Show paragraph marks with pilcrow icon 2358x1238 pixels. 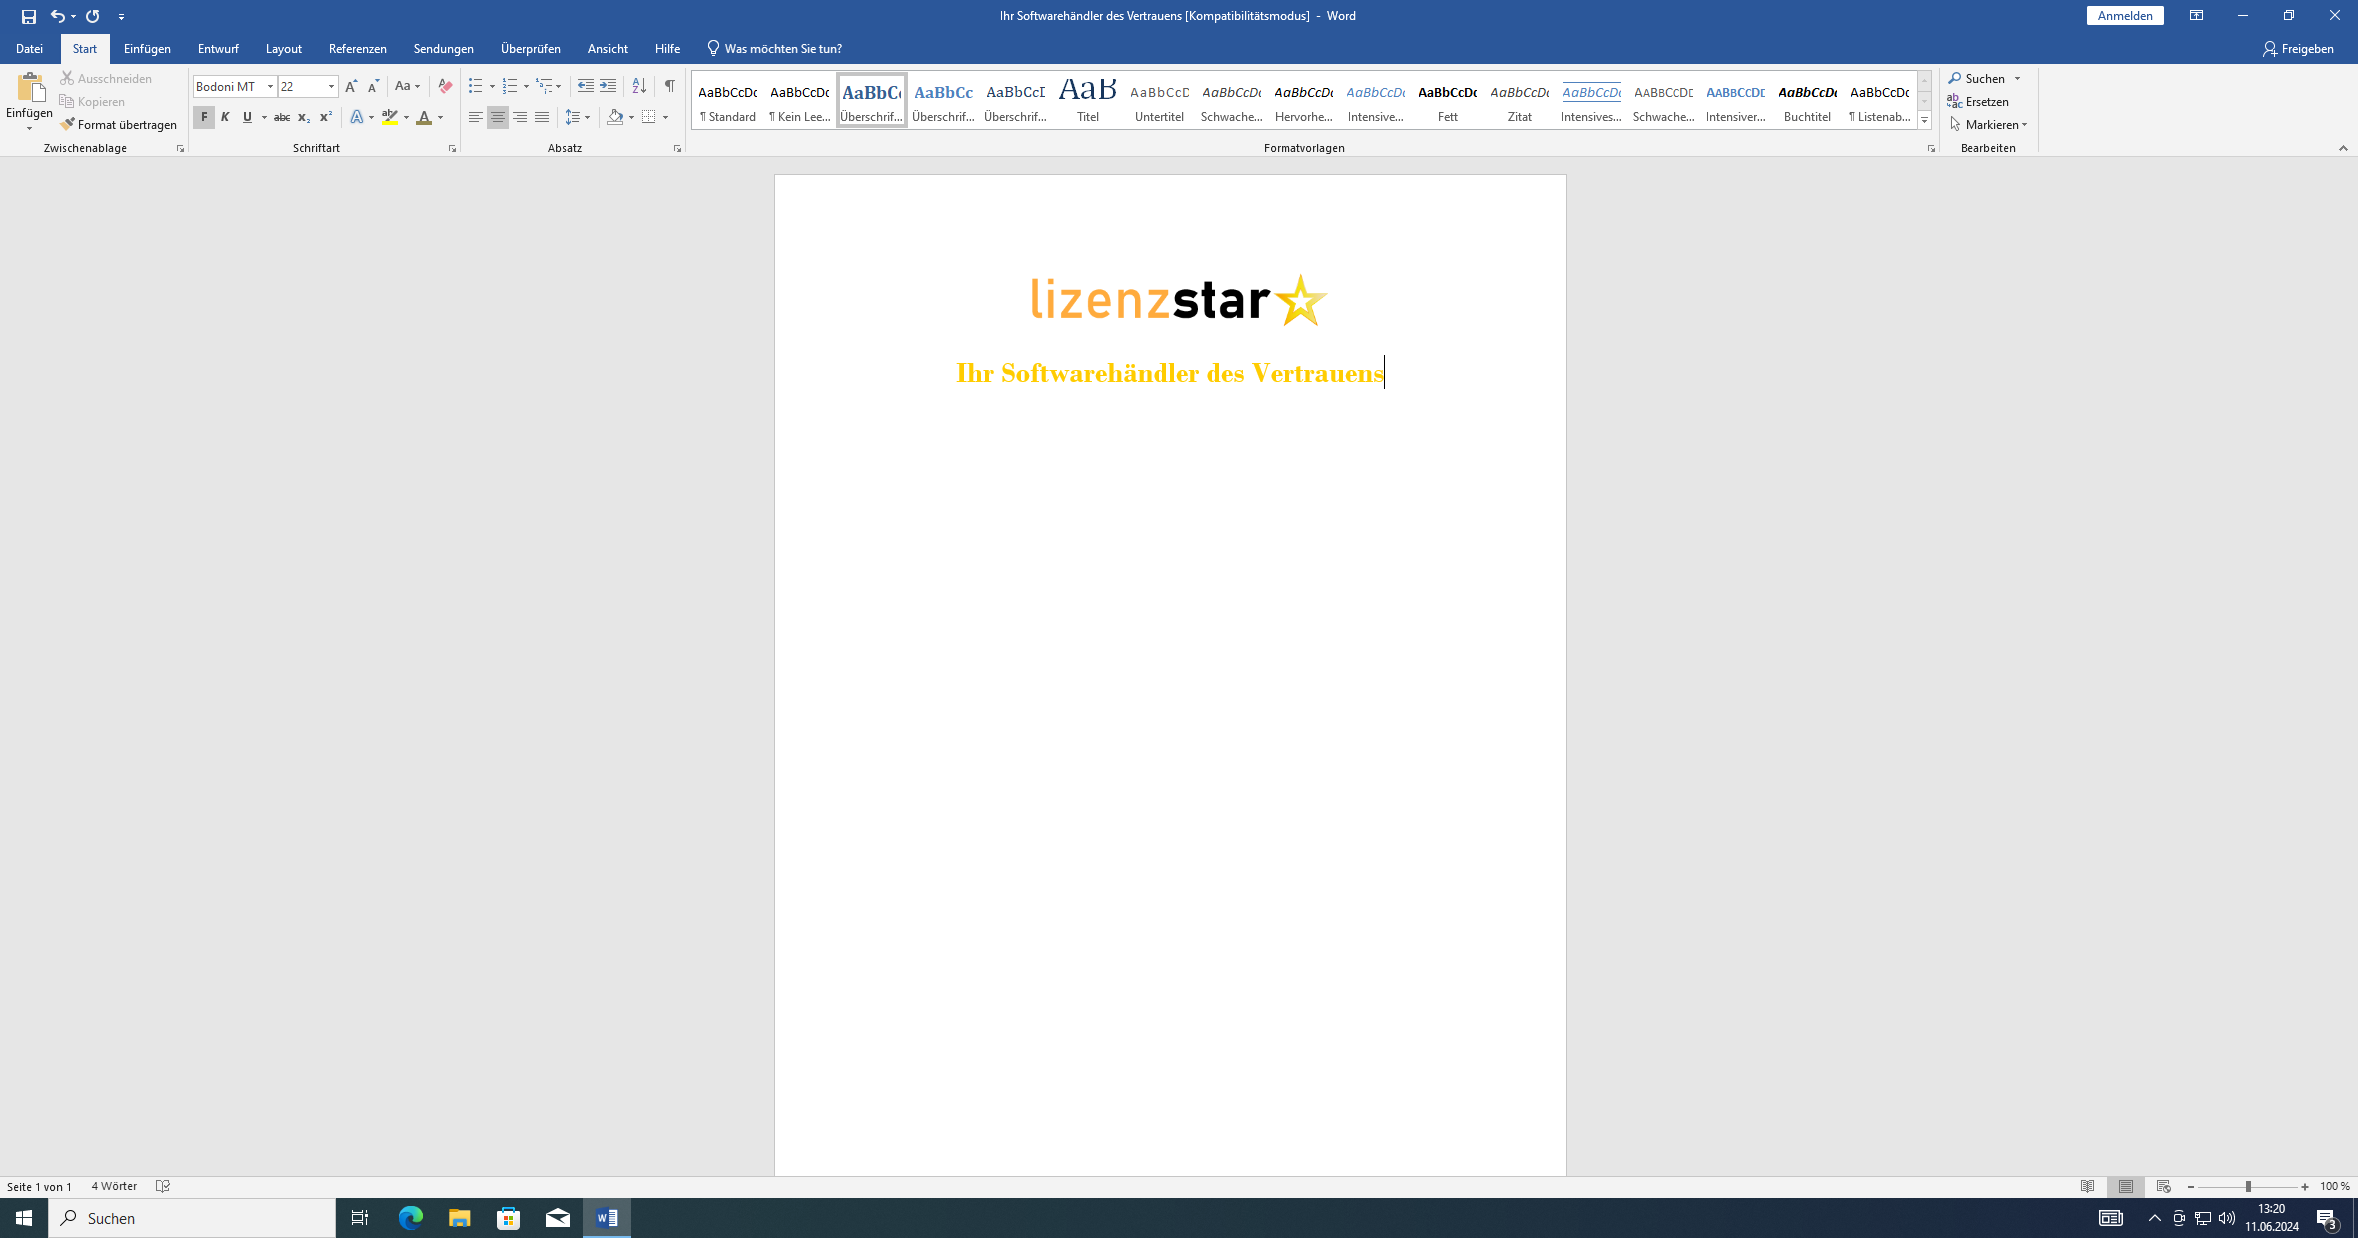670,86
